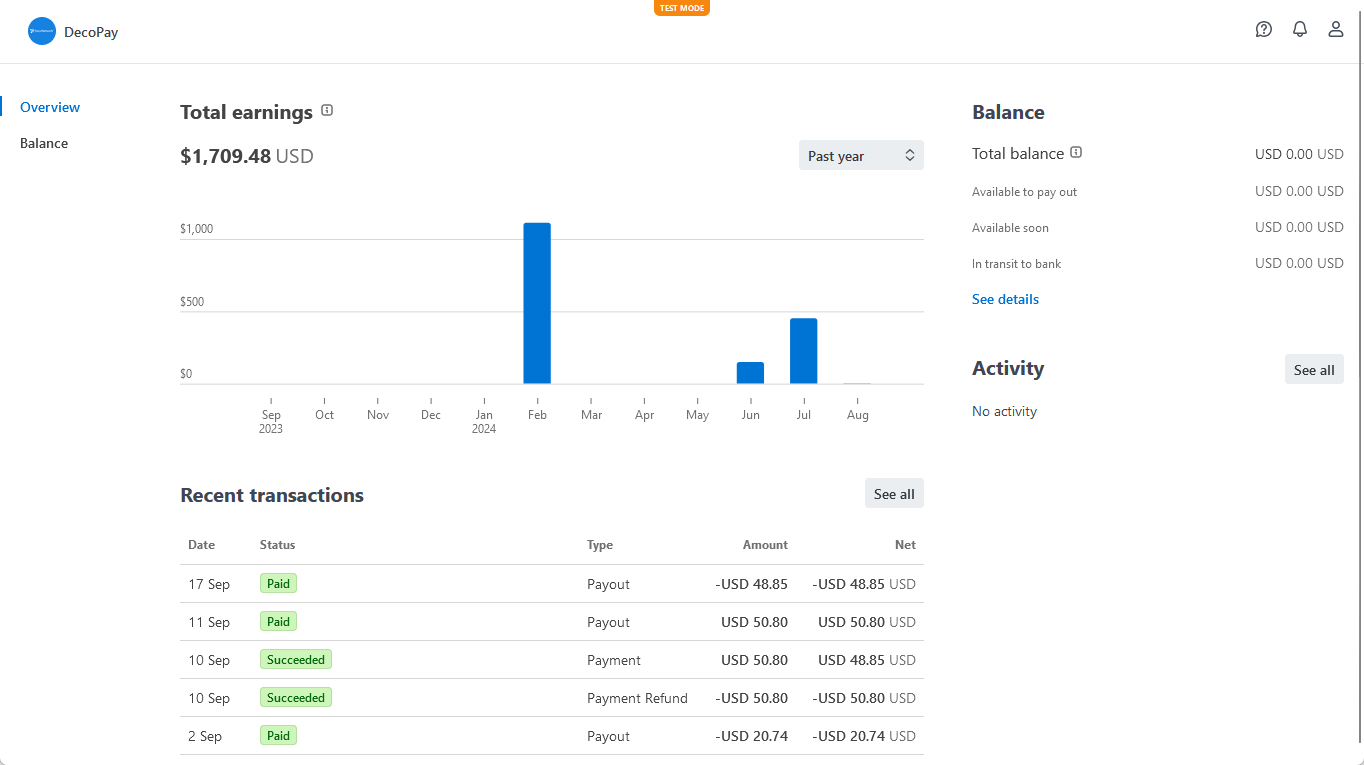Screen dimensions: 1364x765
Task: Click See all next to Recent transactions
Action: pyautogui.click(x=893, y=493)
